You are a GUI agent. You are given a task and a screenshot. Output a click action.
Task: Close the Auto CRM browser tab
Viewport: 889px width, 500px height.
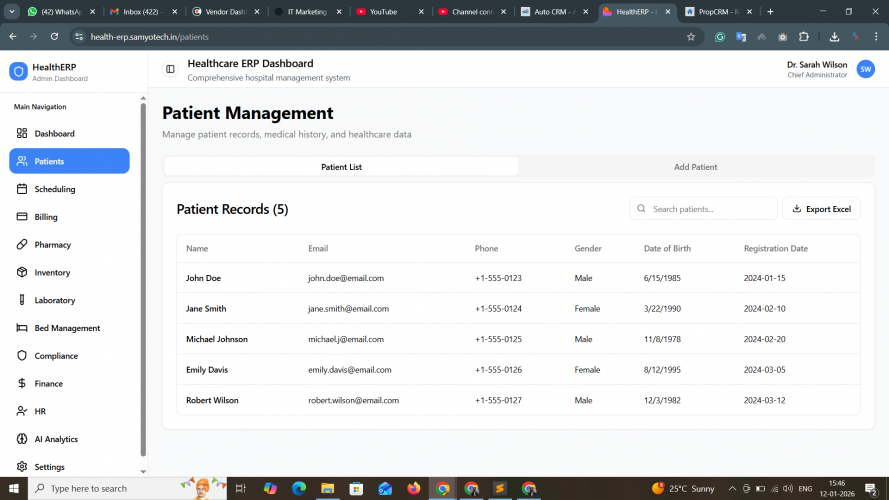[586, 11]
